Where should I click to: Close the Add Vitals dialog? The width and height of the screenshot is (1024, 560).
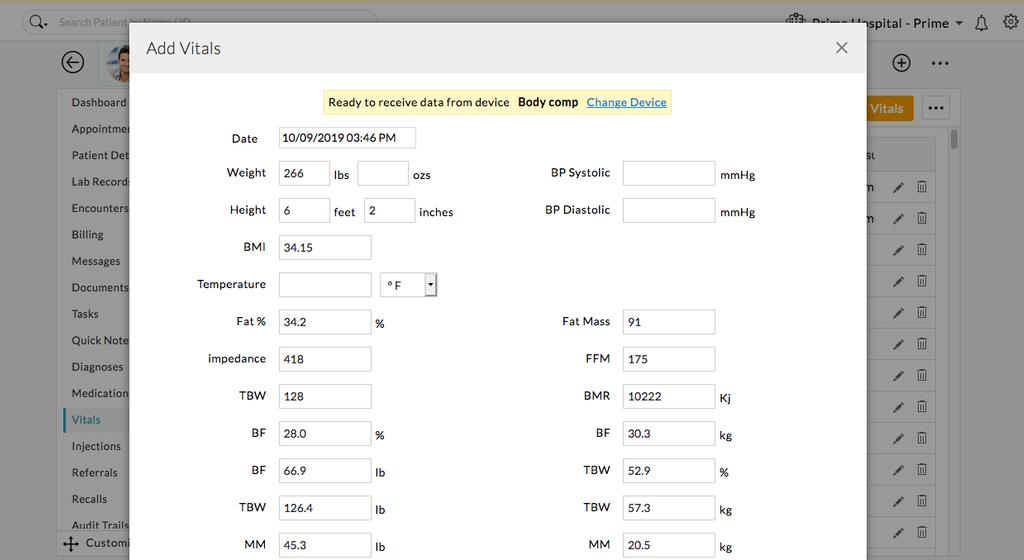point(841,48)
